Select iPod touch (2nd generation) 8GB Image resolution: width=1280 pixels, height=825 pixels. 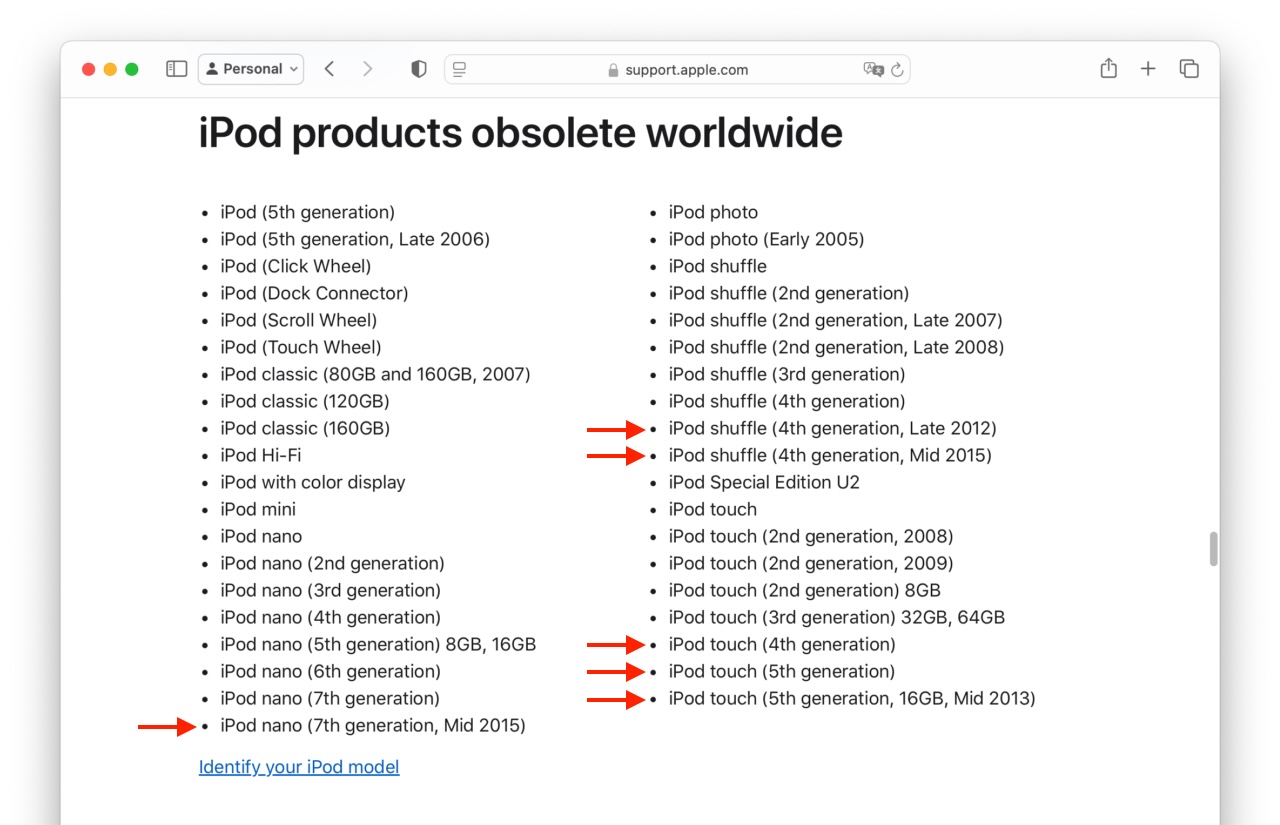805,590
